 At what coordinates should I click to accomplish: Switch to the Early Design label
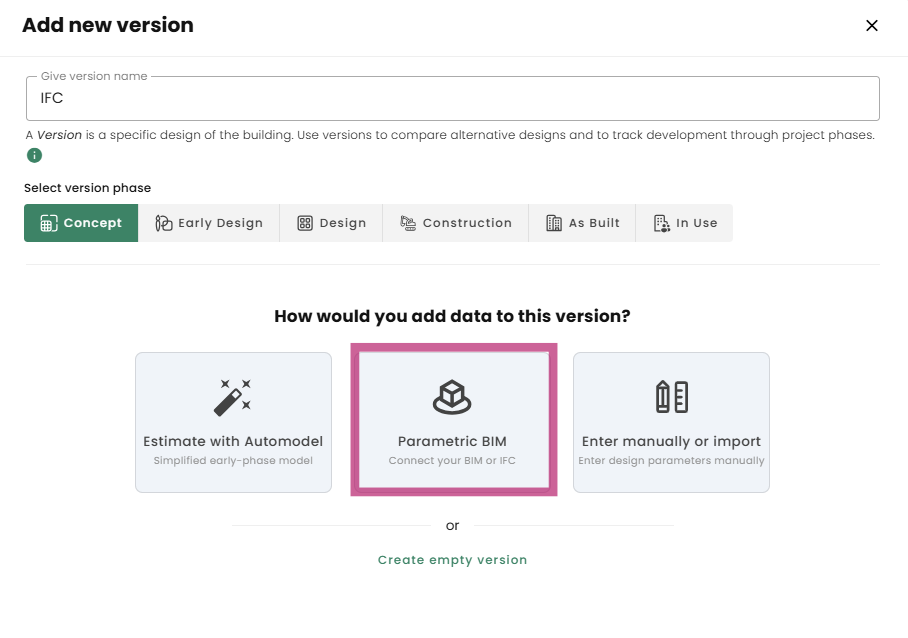[220, 223]
